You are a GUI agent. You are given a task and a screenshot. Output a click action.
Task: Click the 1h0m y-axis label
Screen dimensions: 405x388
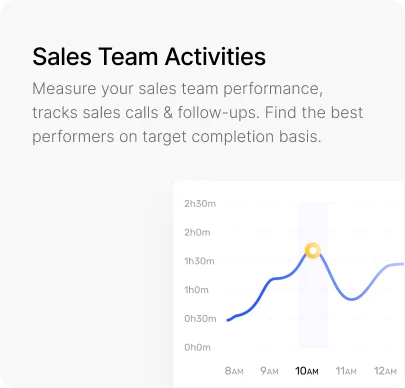click(x=196, y=290)
